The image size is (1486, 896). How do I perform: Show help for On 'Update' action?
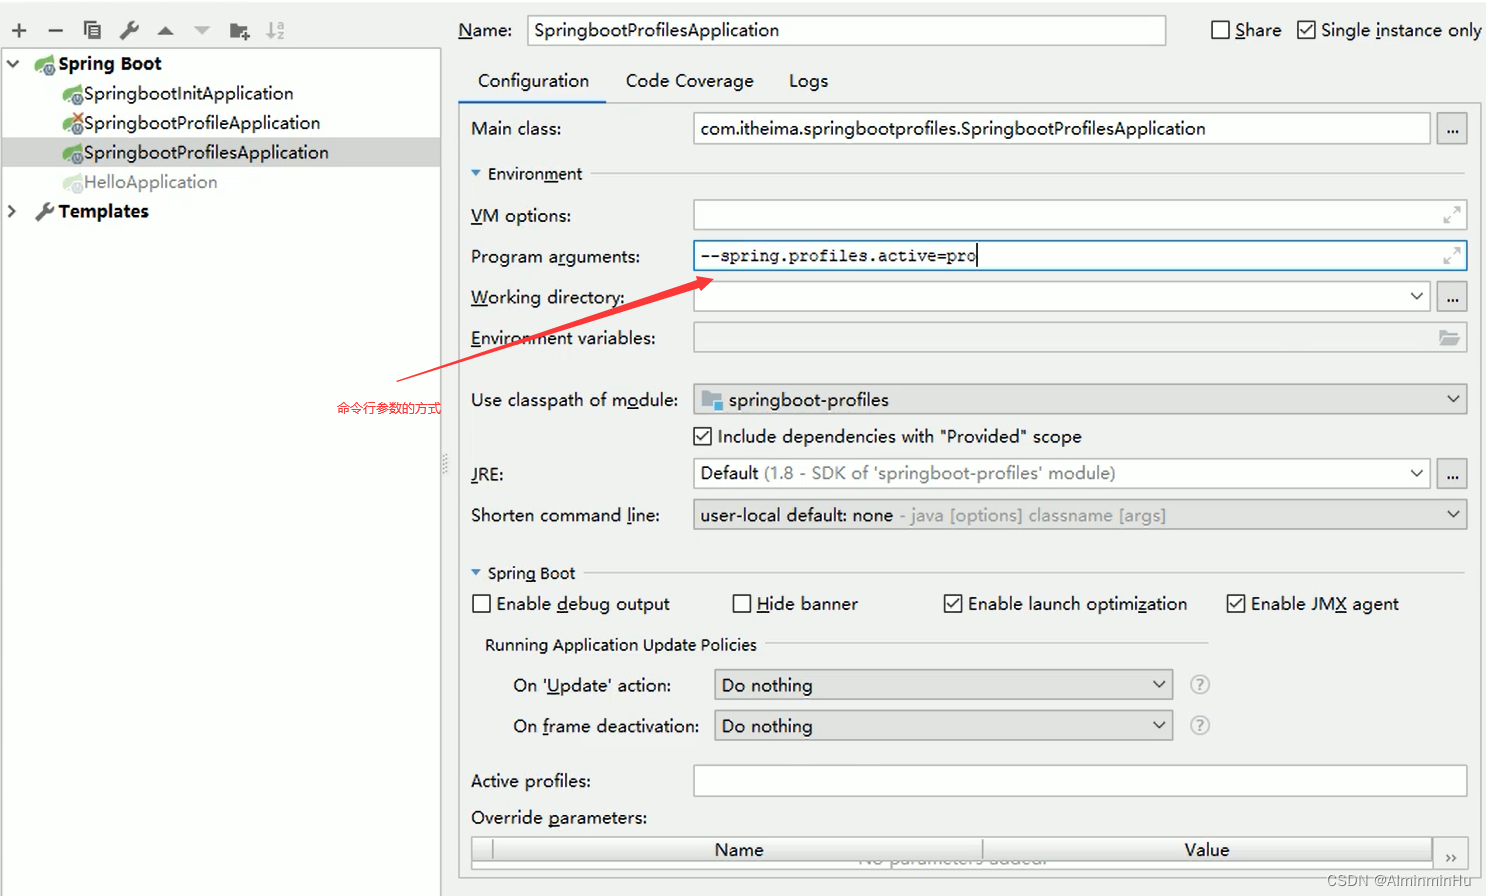(1200, 685)
